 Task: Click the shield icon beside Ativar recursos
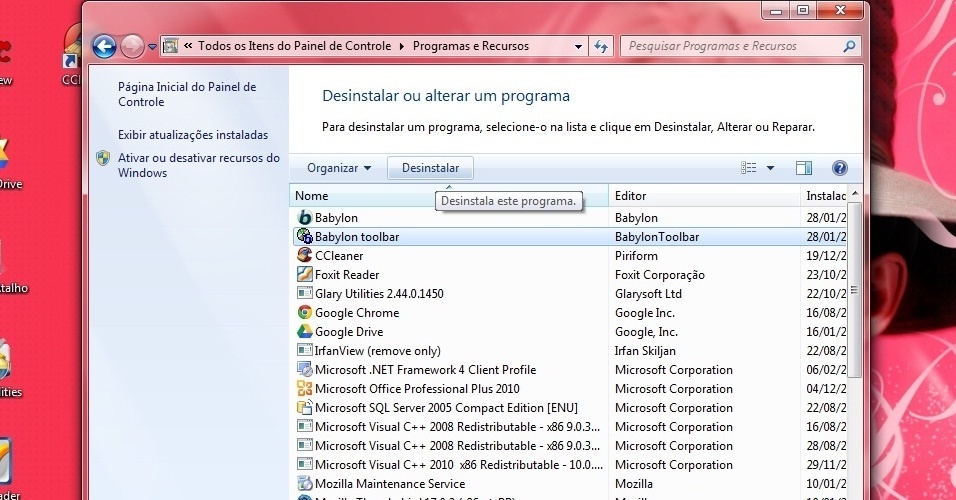click(103, 158)
